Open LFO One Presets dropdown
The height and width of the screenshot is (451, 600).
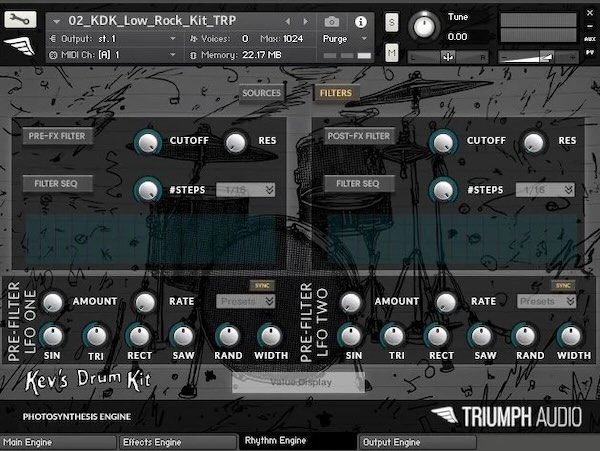[x=246, y=301]
